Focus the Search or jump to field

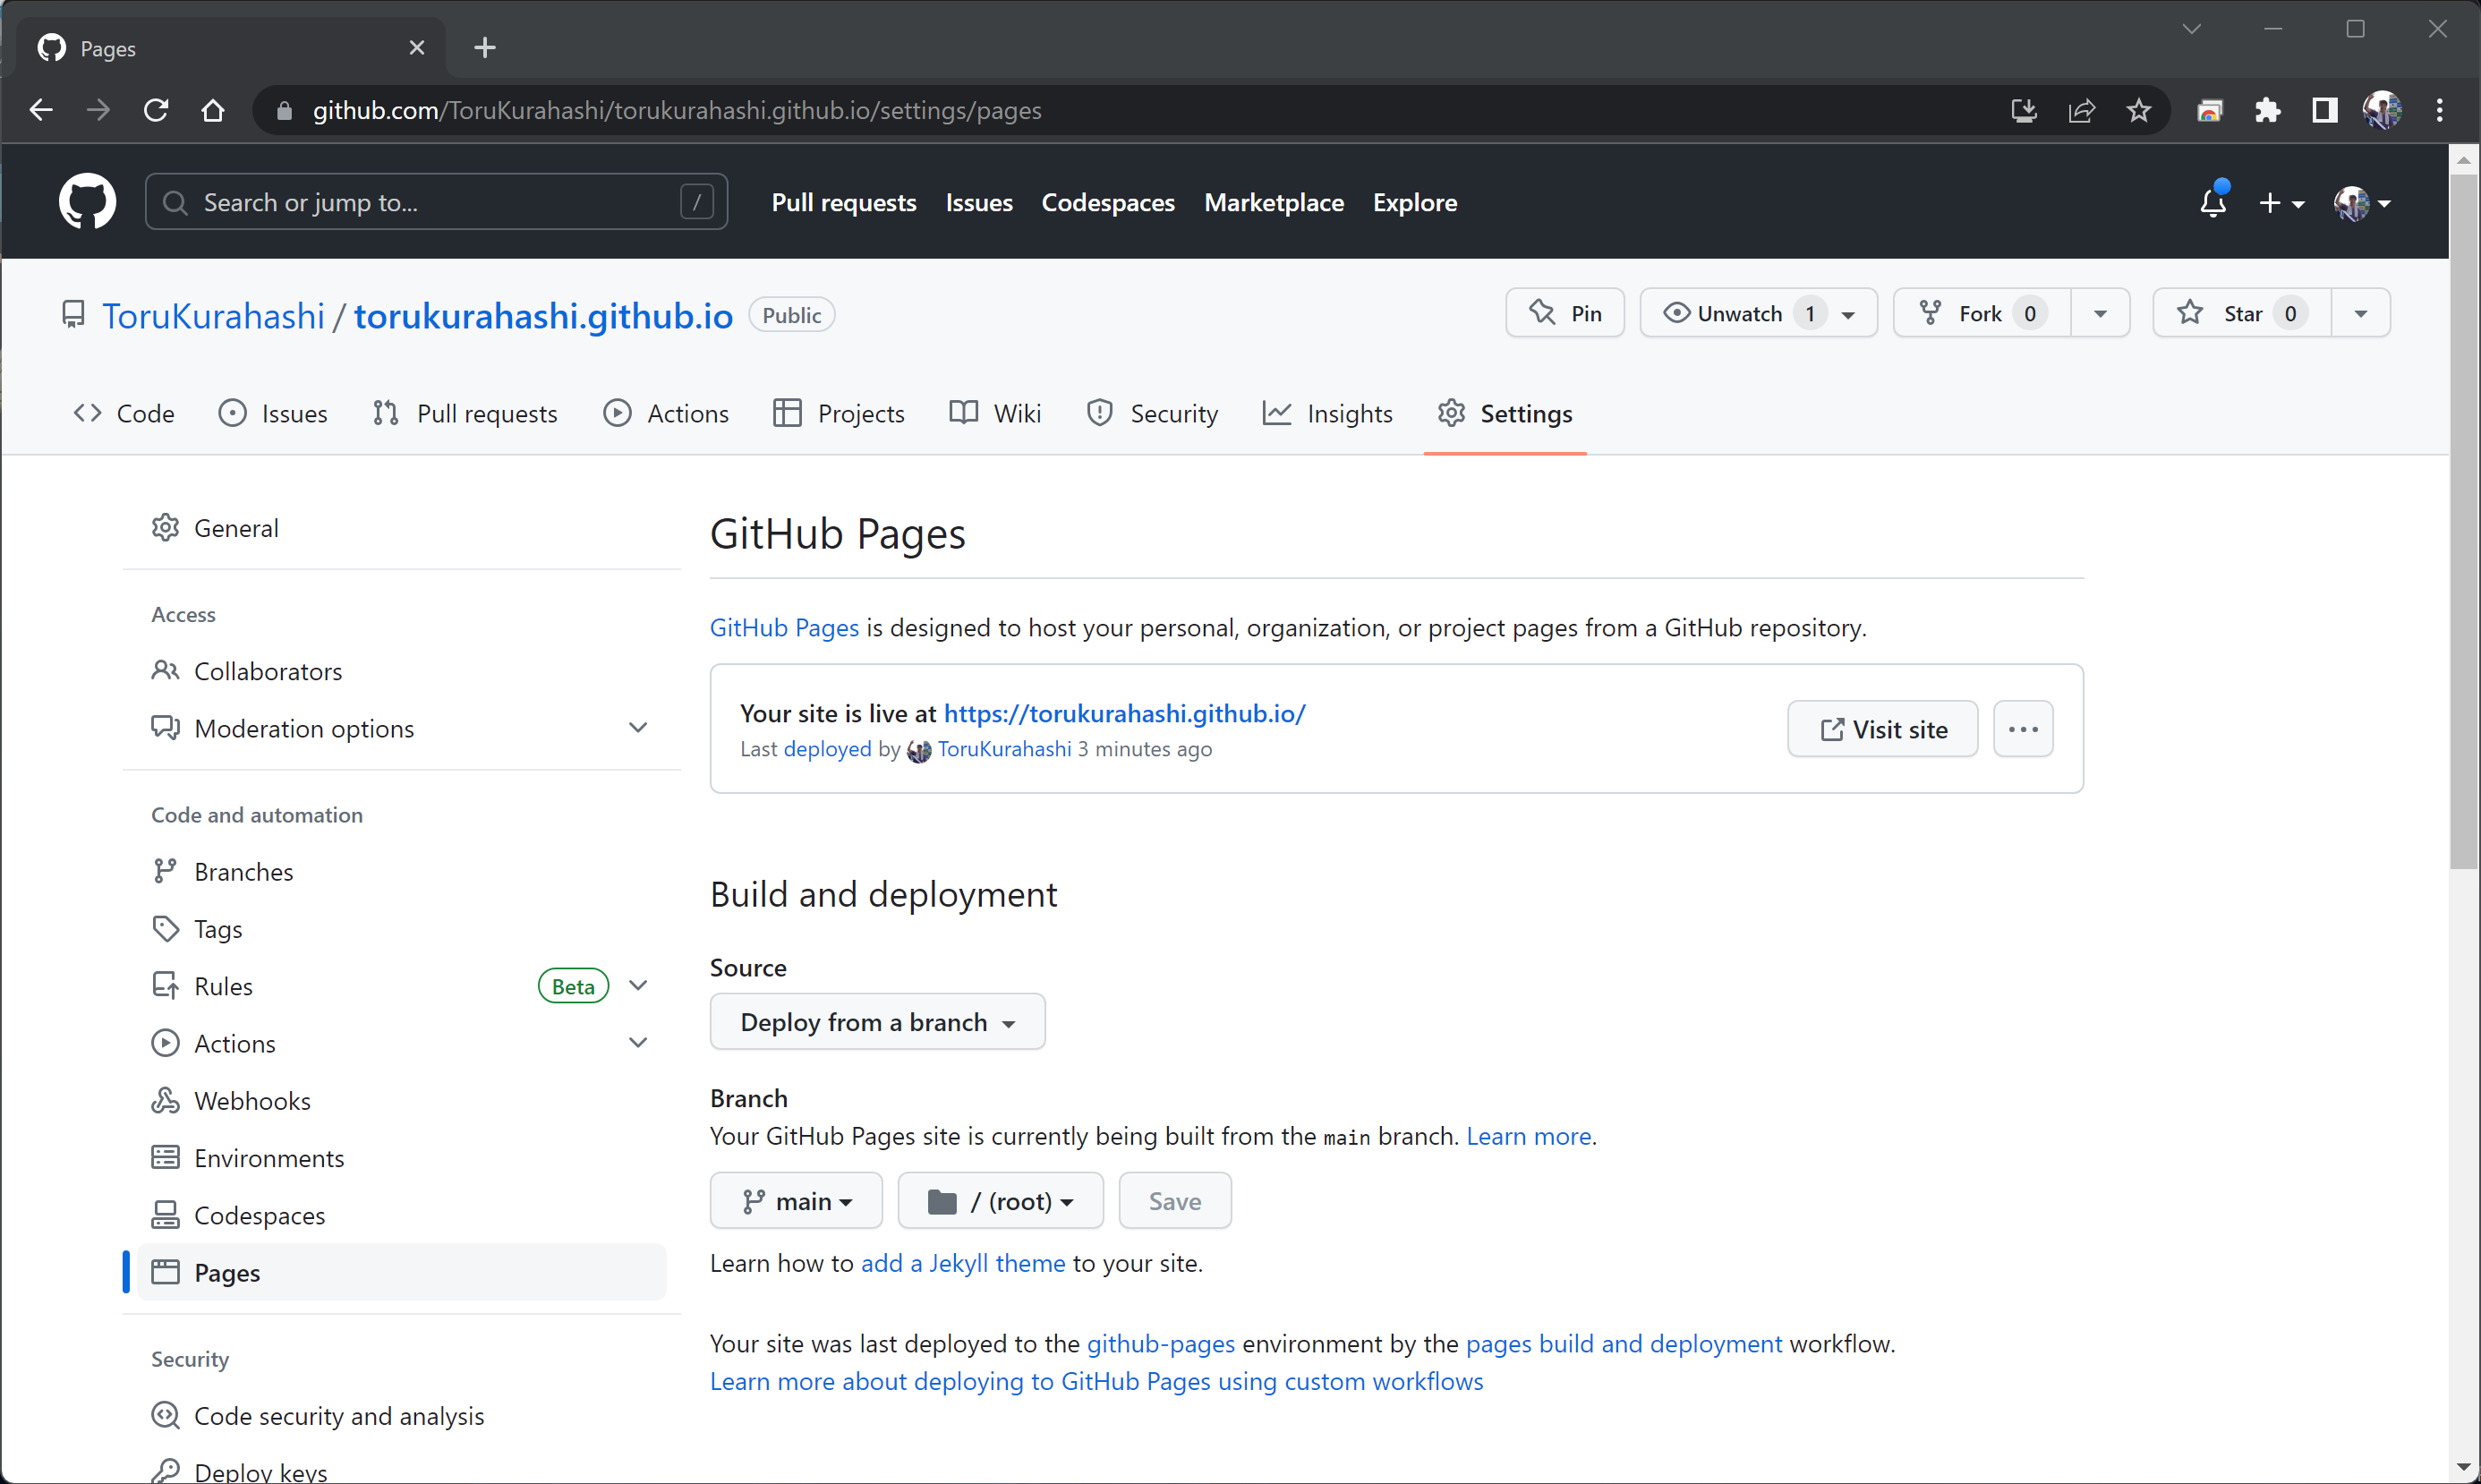[436, 202]
